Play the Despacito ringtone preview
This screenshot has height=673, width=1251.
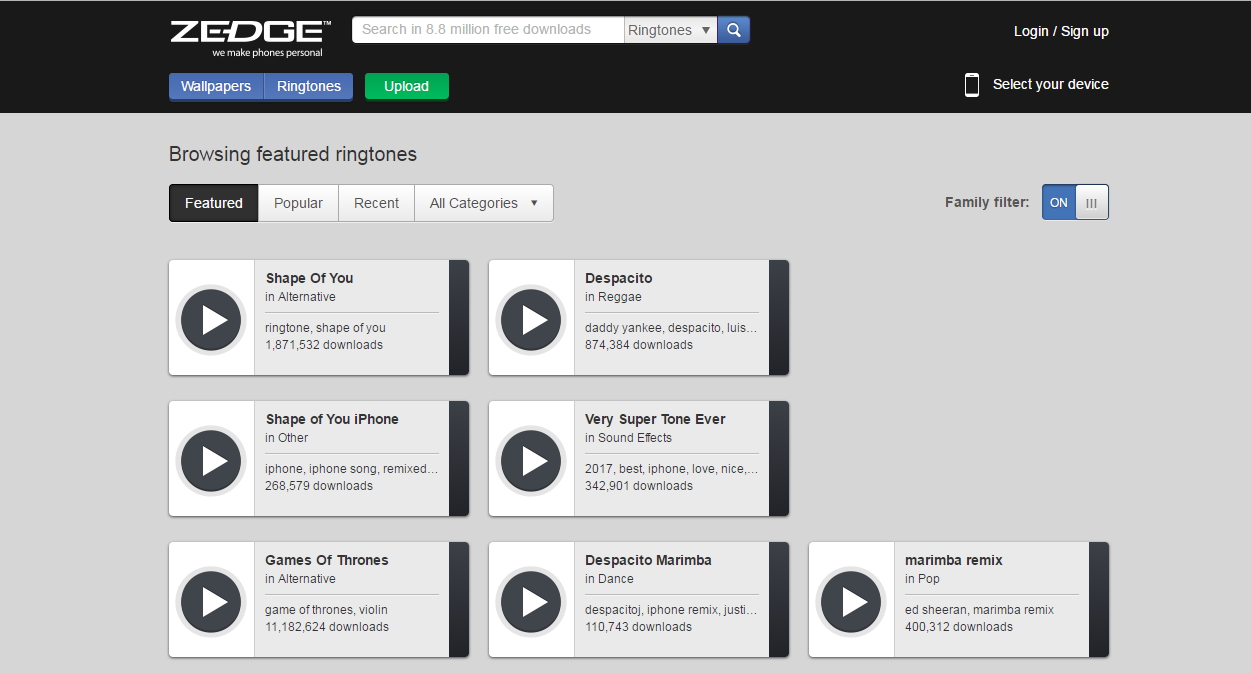coord(531,319)
